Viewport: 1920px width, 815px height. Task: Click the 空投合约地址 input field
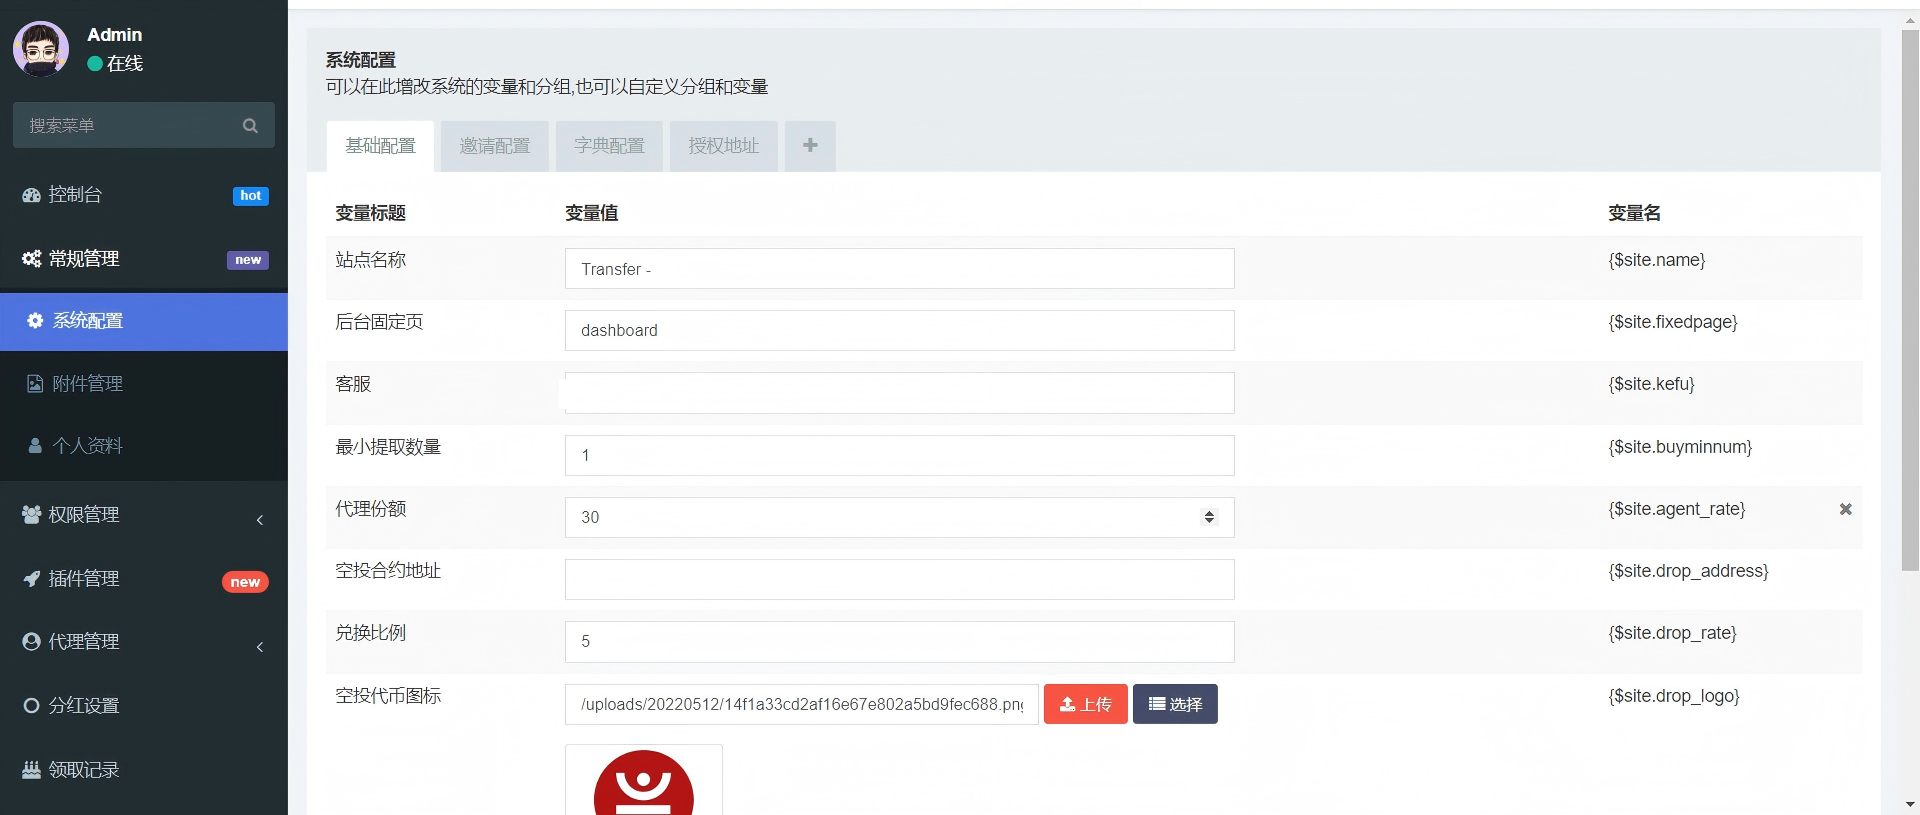click(899, 580)
